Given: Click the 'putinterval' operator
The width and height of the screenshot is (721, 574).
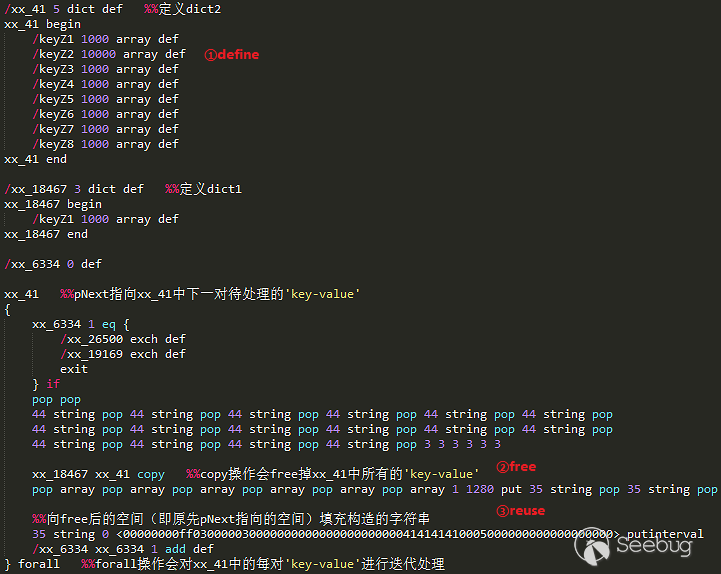Looking at the screenshot, I should 665,534.
